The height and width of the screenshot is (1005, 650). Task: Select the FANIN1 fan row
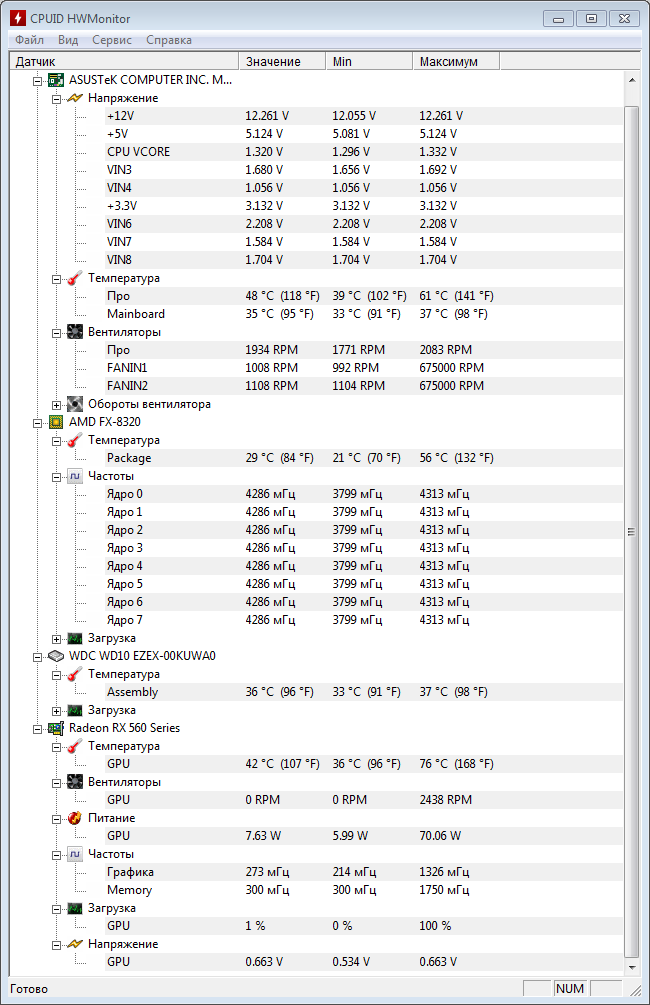[x=363, y=368]
